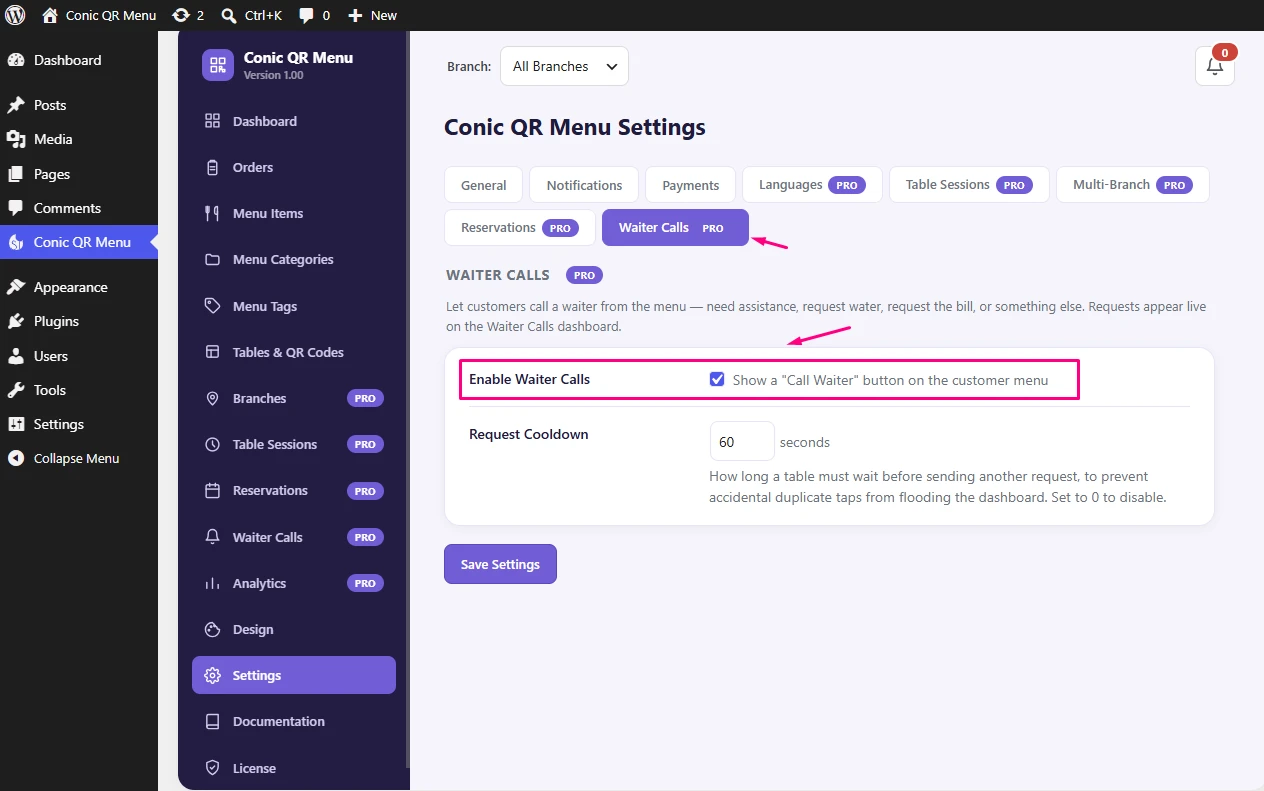
Task: Open Menu Categories in the plugin sidebar
Action: 294,259
